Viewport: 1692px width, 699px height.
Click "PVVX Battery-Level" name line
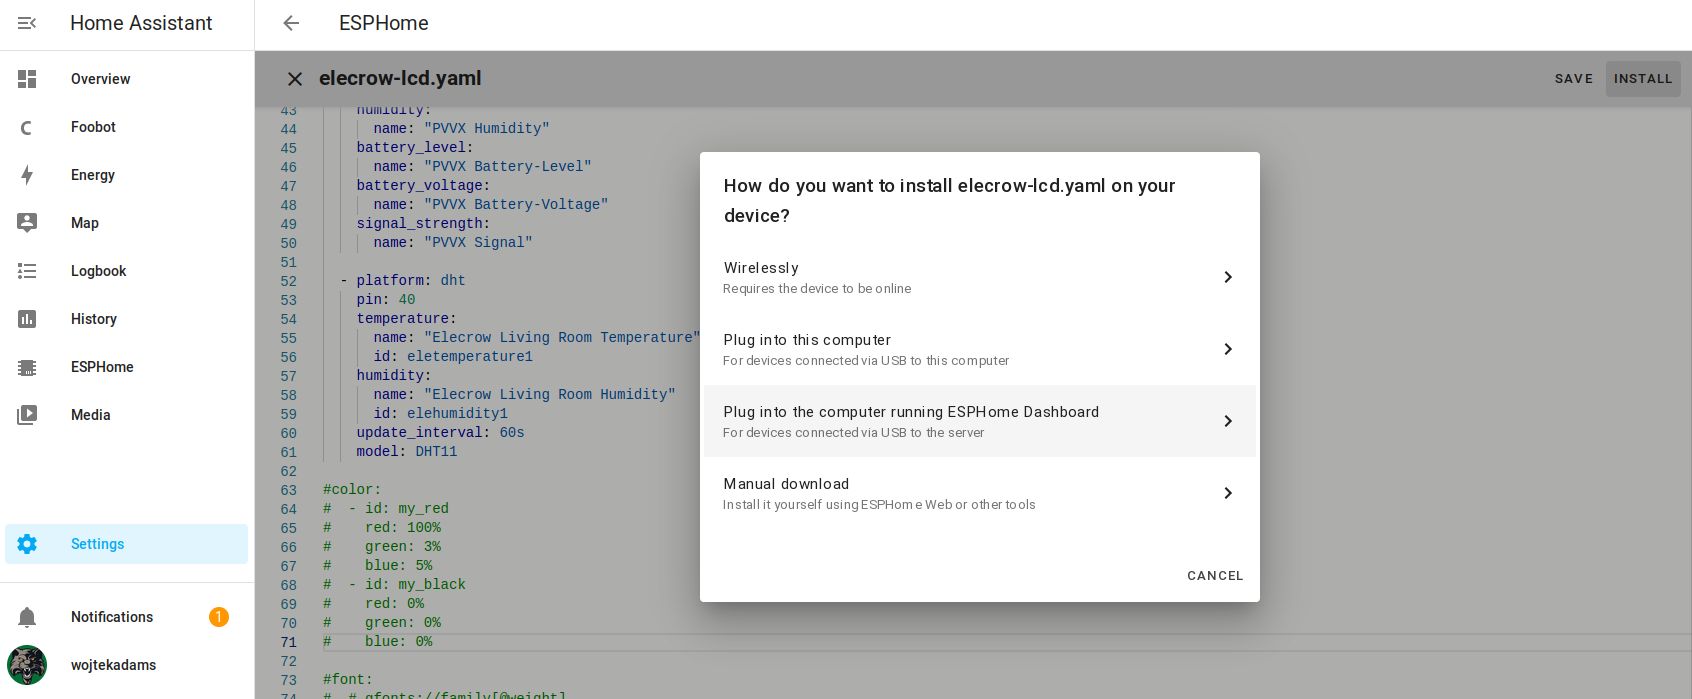(x=482, y=167)
